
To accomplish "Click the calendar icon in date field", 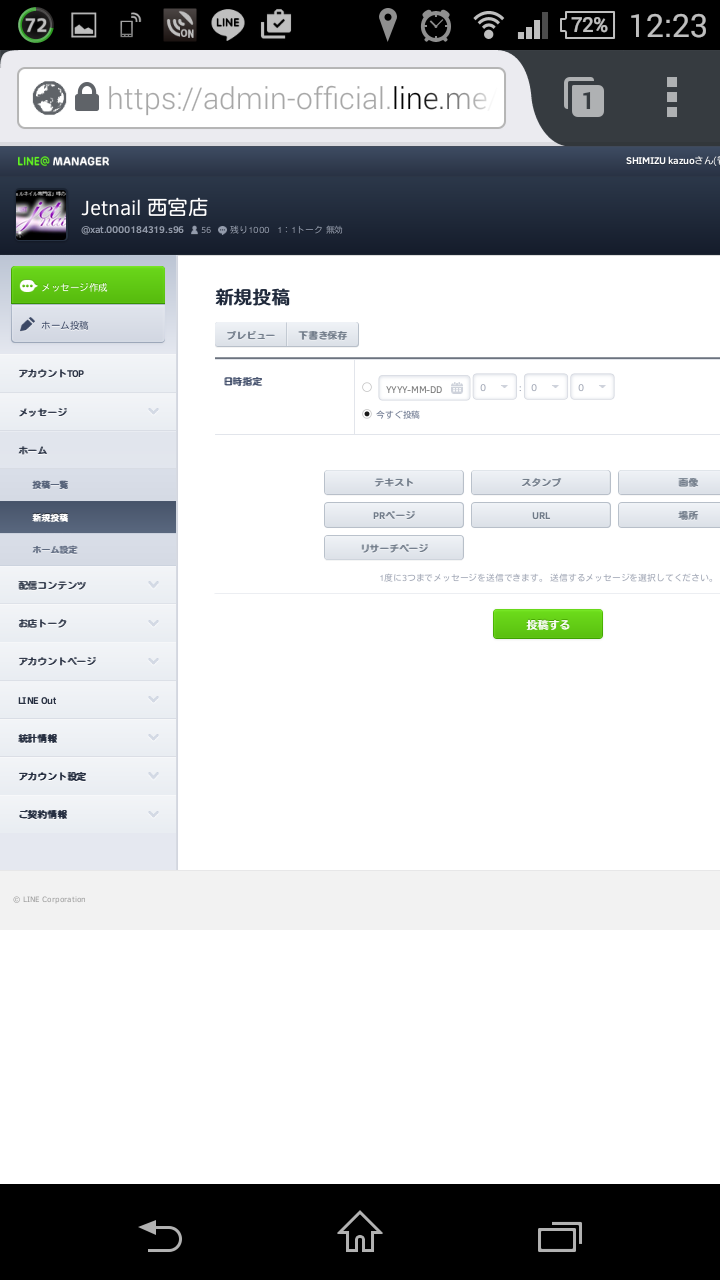I will [457, 389].
